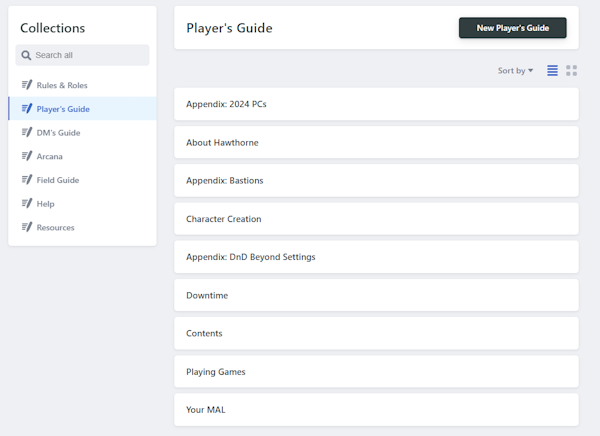600x436 pixels.
Task: Open the Appendix: 2024 PCs entry
Action: (376, 104)
